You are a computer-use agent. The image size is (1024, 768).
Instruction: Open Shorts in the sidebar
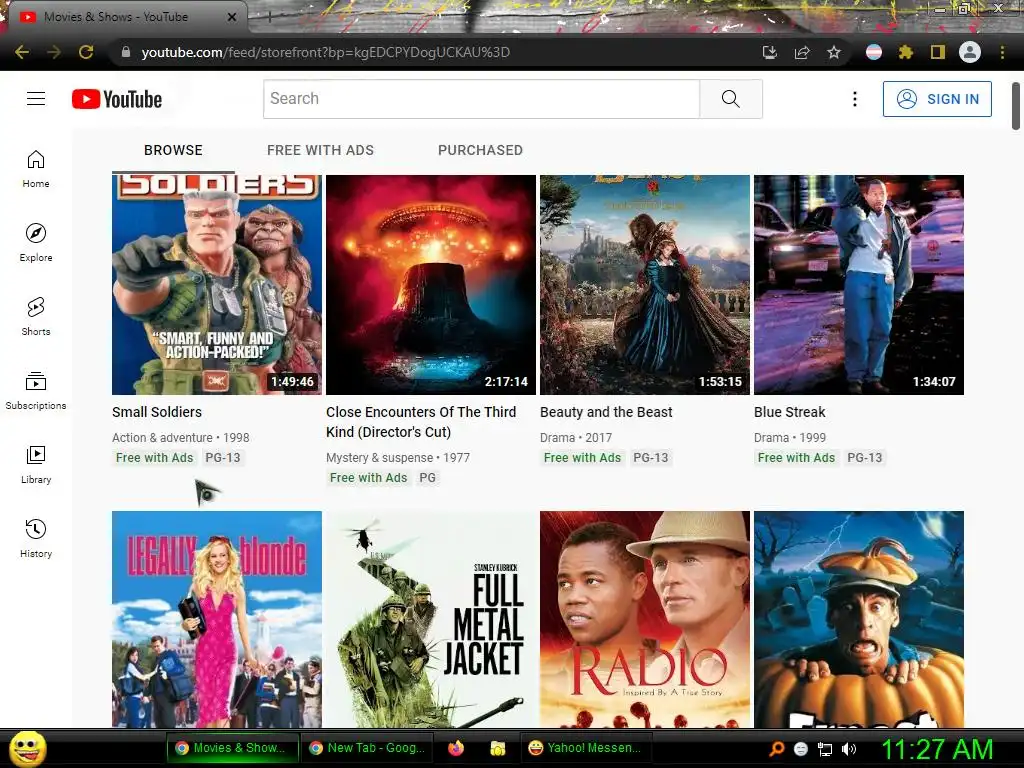tap(36, 317)
